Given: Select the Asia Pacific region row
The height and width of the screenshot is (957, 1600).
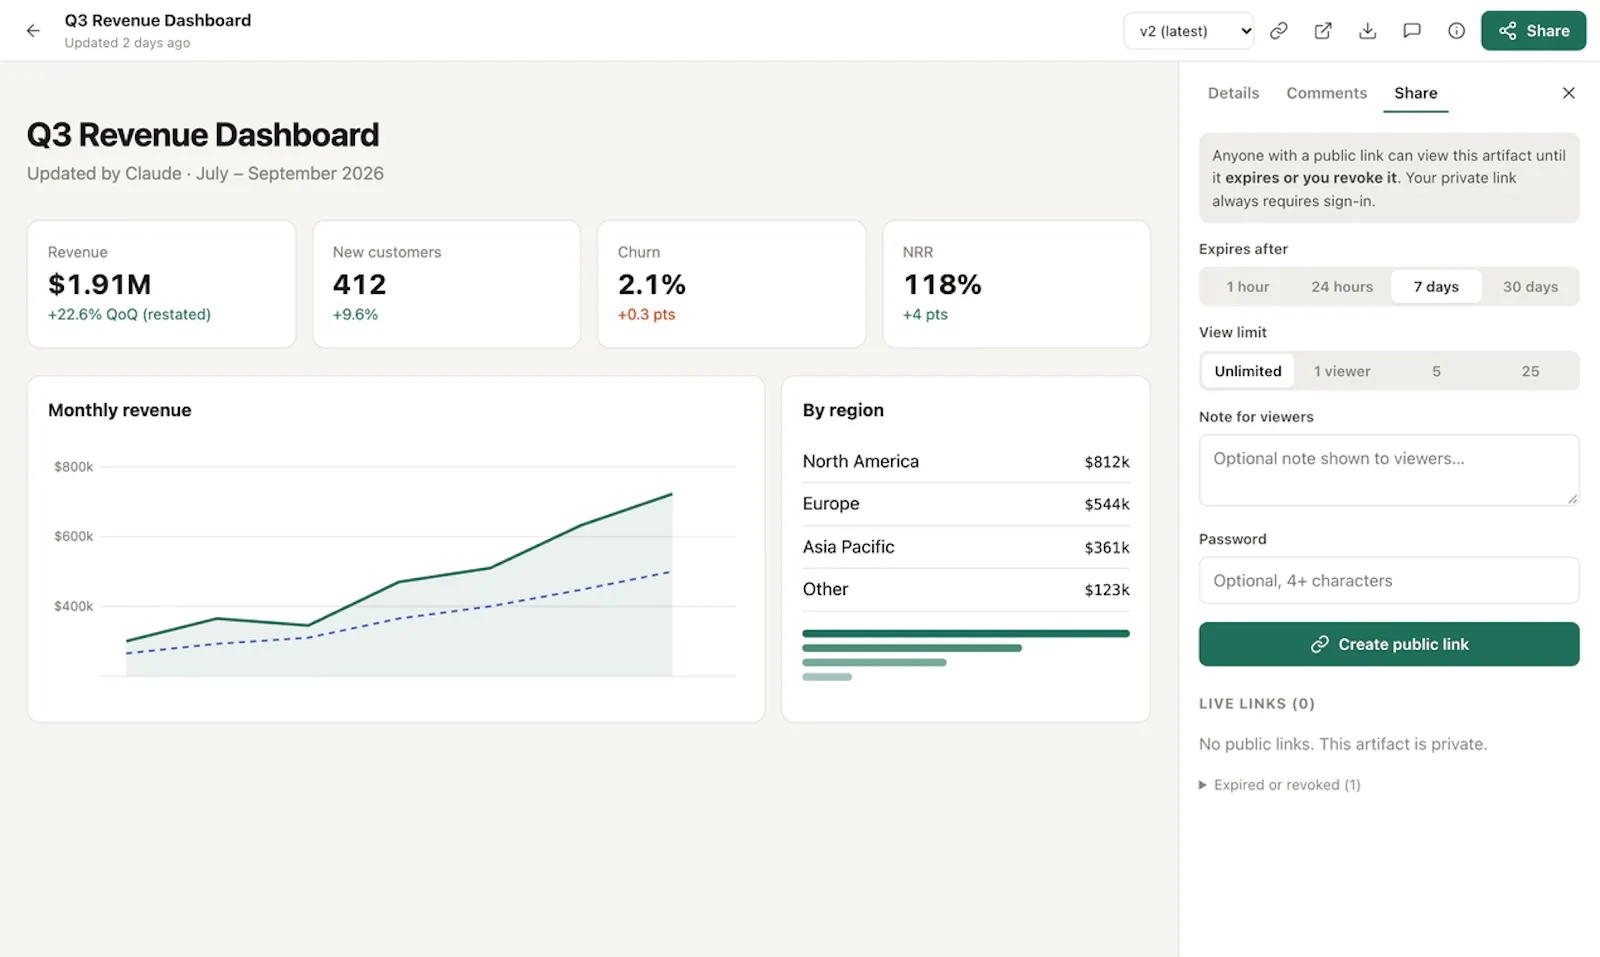Looking at the screenshot, I should tap(966, 547).
